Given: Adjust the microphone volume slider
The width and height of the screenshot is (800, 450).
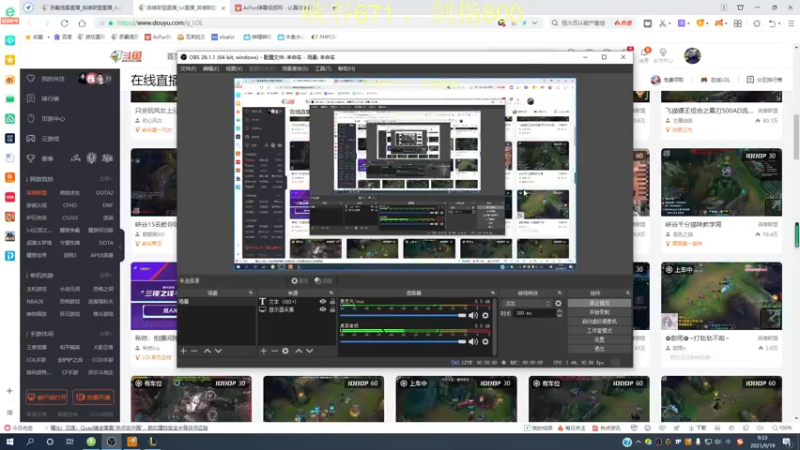Looking at the screenshot, I should pos(403,315).
